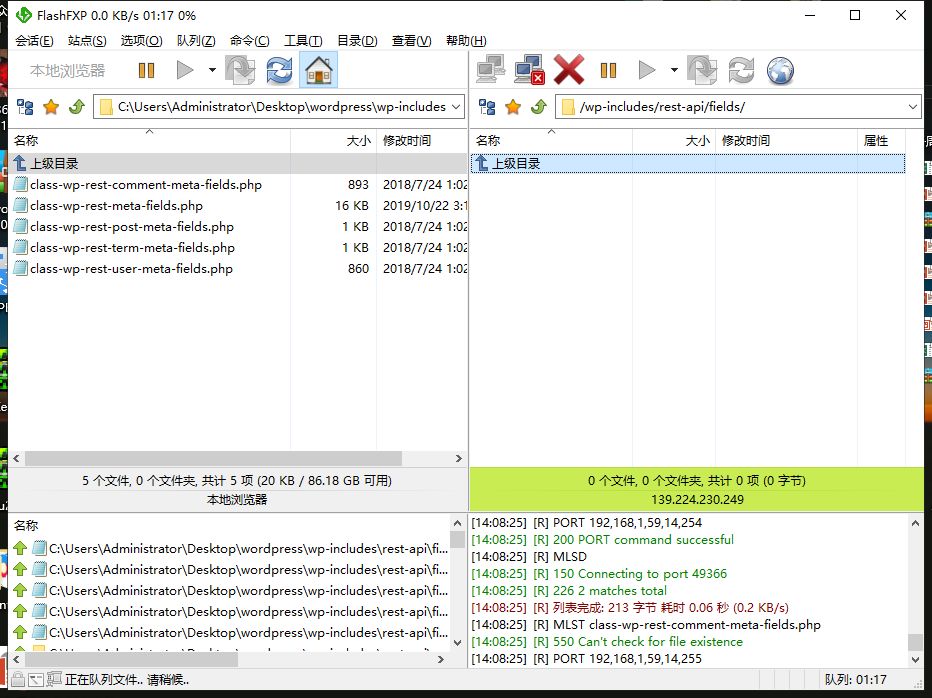Go up a directory in local pane
Screen dimensions: 932x698
tap(77, 107)
